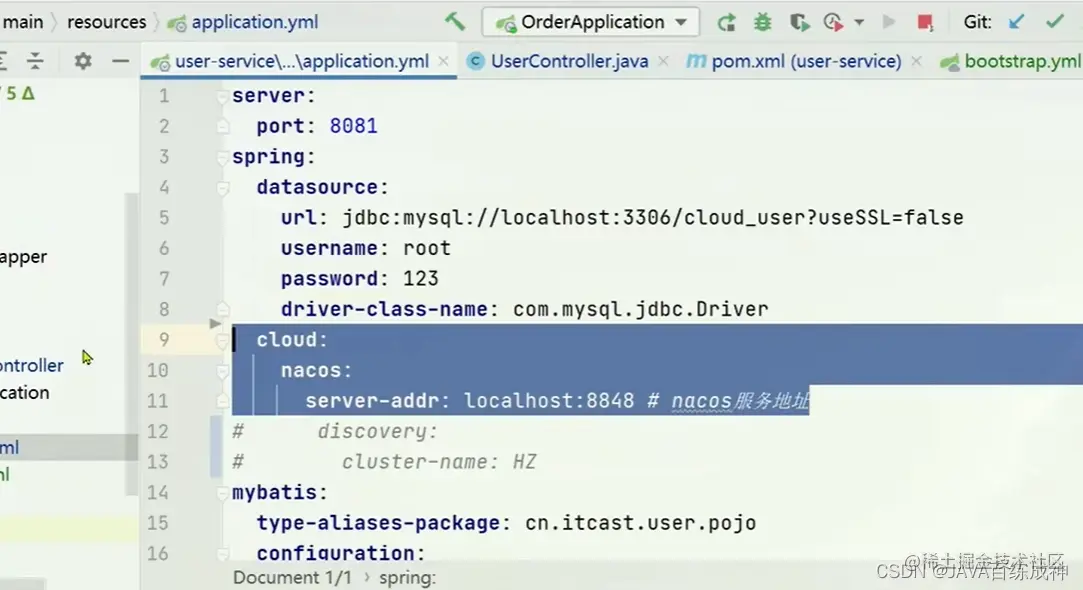Viewport: 1083px width, 590px height.
Task: Click password value 123
Action: coord(421,278)
